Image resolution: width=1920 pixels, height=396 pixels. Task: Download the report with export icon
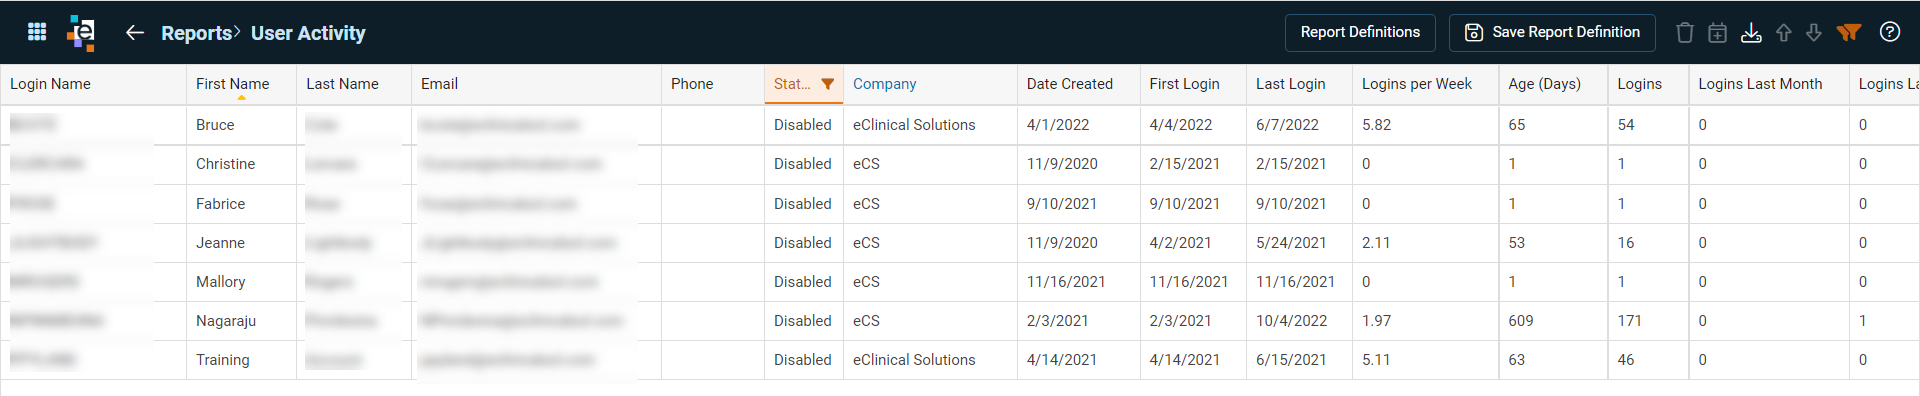coord(1751,33)
